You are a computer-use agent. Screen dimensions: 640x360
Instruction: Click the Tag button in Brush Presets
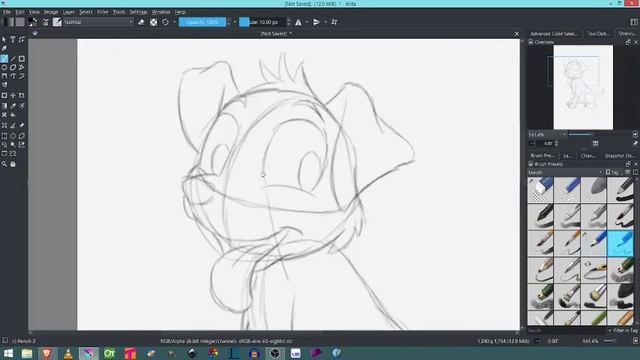(612, 172)
